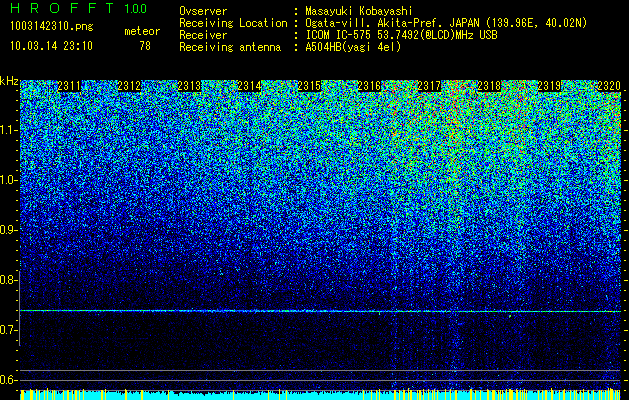Click the 0.8 frequency axis label
The width and height of the screenshot is (629, 400).
pyautogui.click(x=8, y=280)
